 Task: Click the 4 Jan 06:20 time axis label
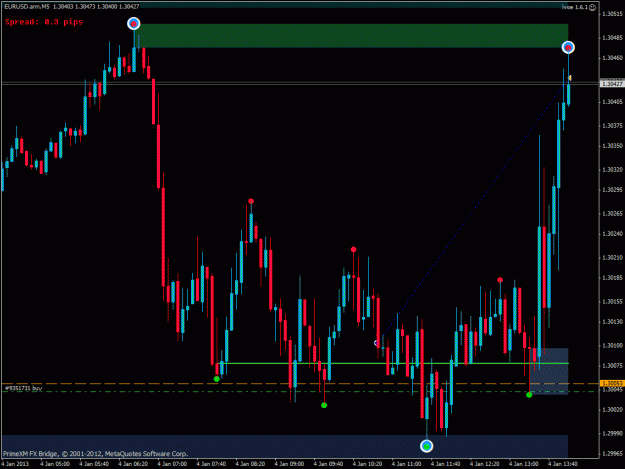point(133,464)
